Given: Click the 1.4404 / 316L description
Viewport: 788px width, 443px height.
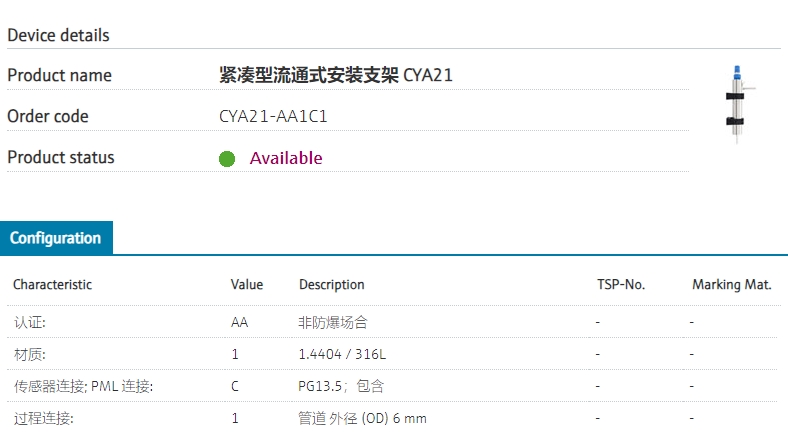Looking at the screenshot, I should click(x=342, y=354).
